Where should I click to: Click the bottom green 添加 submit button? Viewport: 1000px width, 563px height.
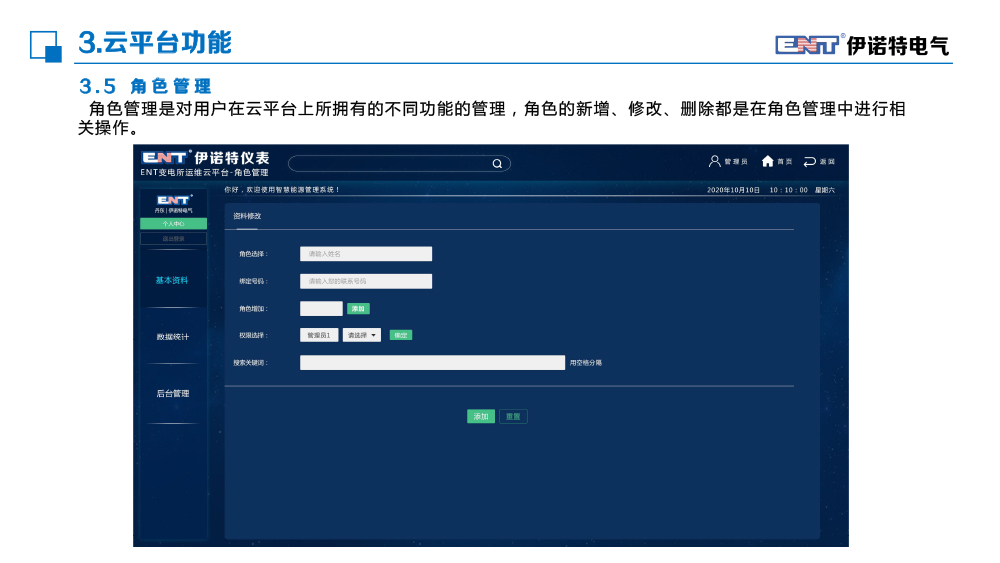[x=480, y=417]
